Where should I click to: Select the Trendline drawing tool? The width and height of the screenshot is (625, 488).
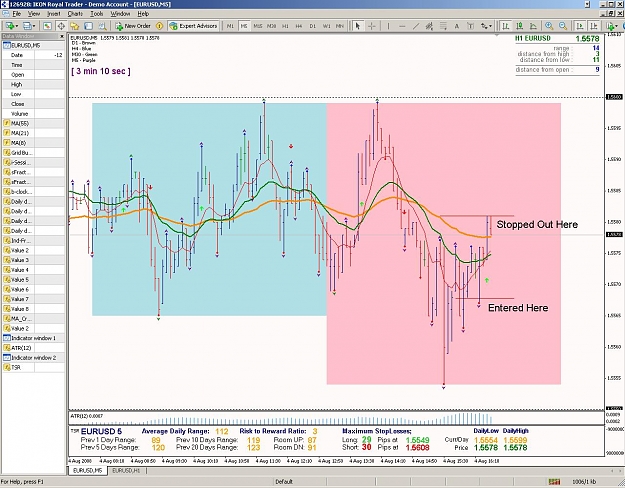point(416,26)
